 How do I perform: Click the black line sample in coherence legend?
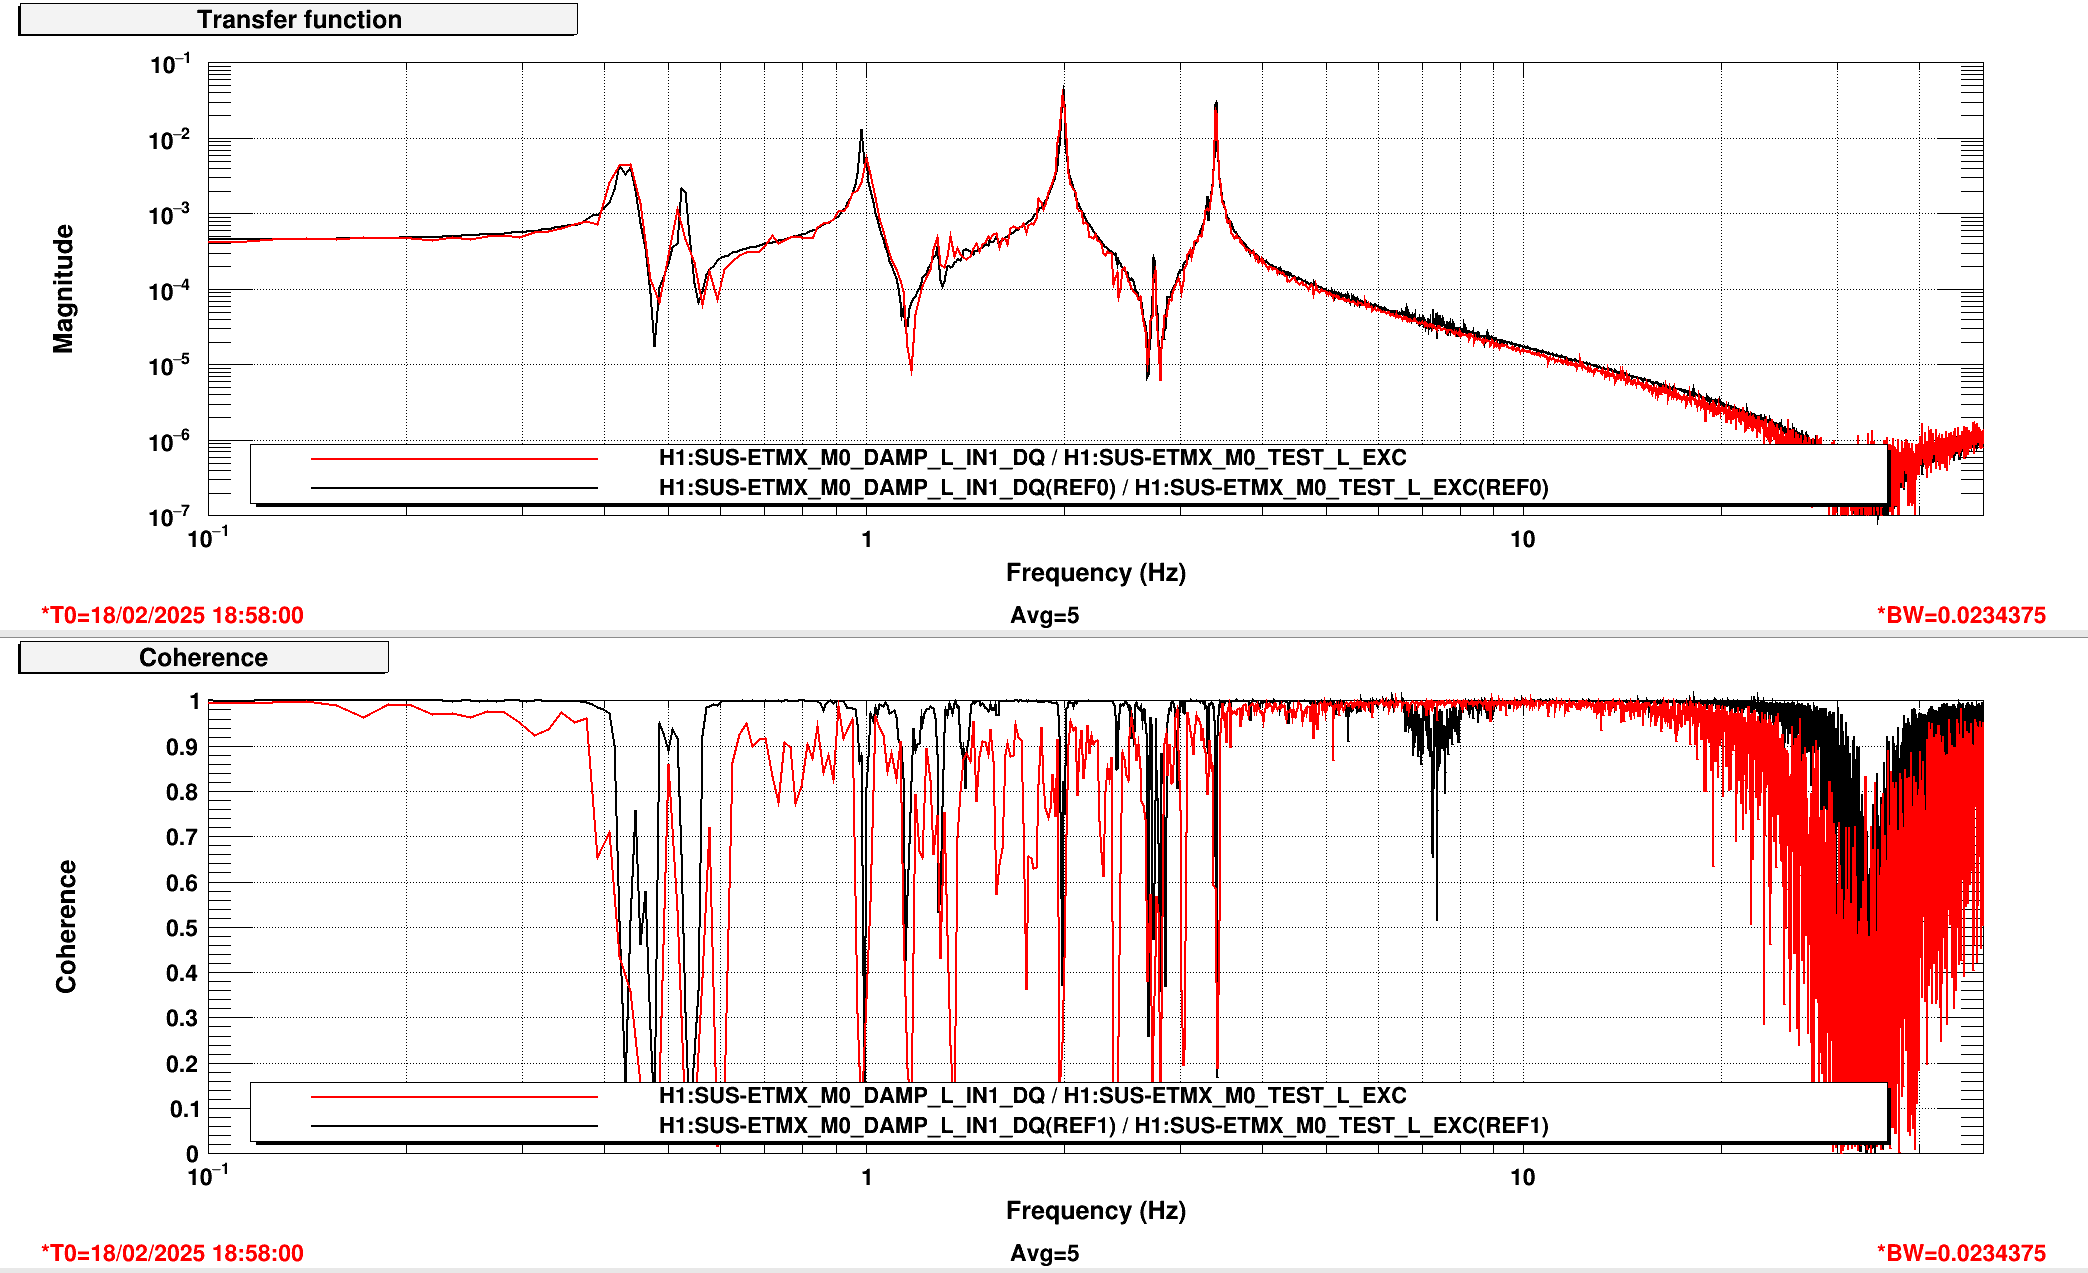pos(454,1126)
